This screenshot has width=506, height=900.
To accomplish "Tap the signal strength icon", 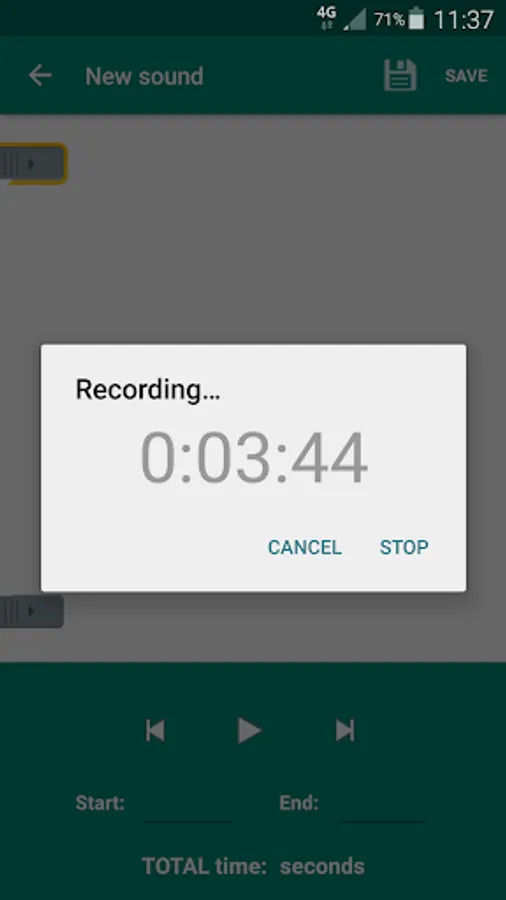I will 356,20.
